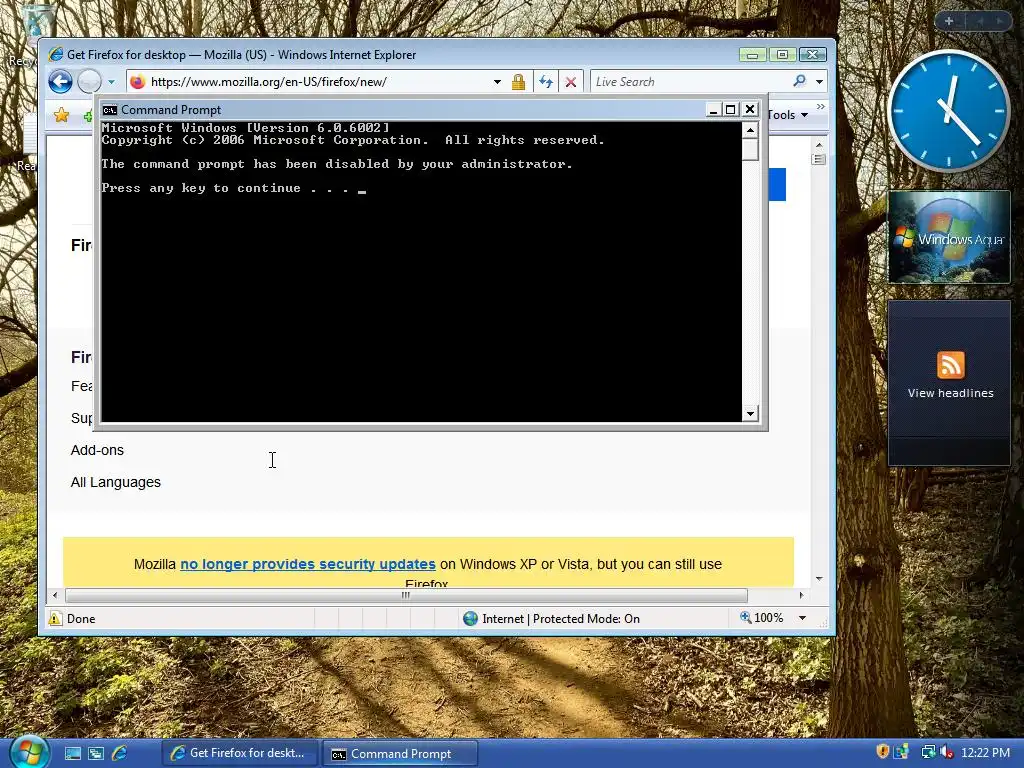Image resolution: width=1024 pixels, height=768 pixels.
Task: Close the Command Prompt window
Action: [x=750, y=110]
